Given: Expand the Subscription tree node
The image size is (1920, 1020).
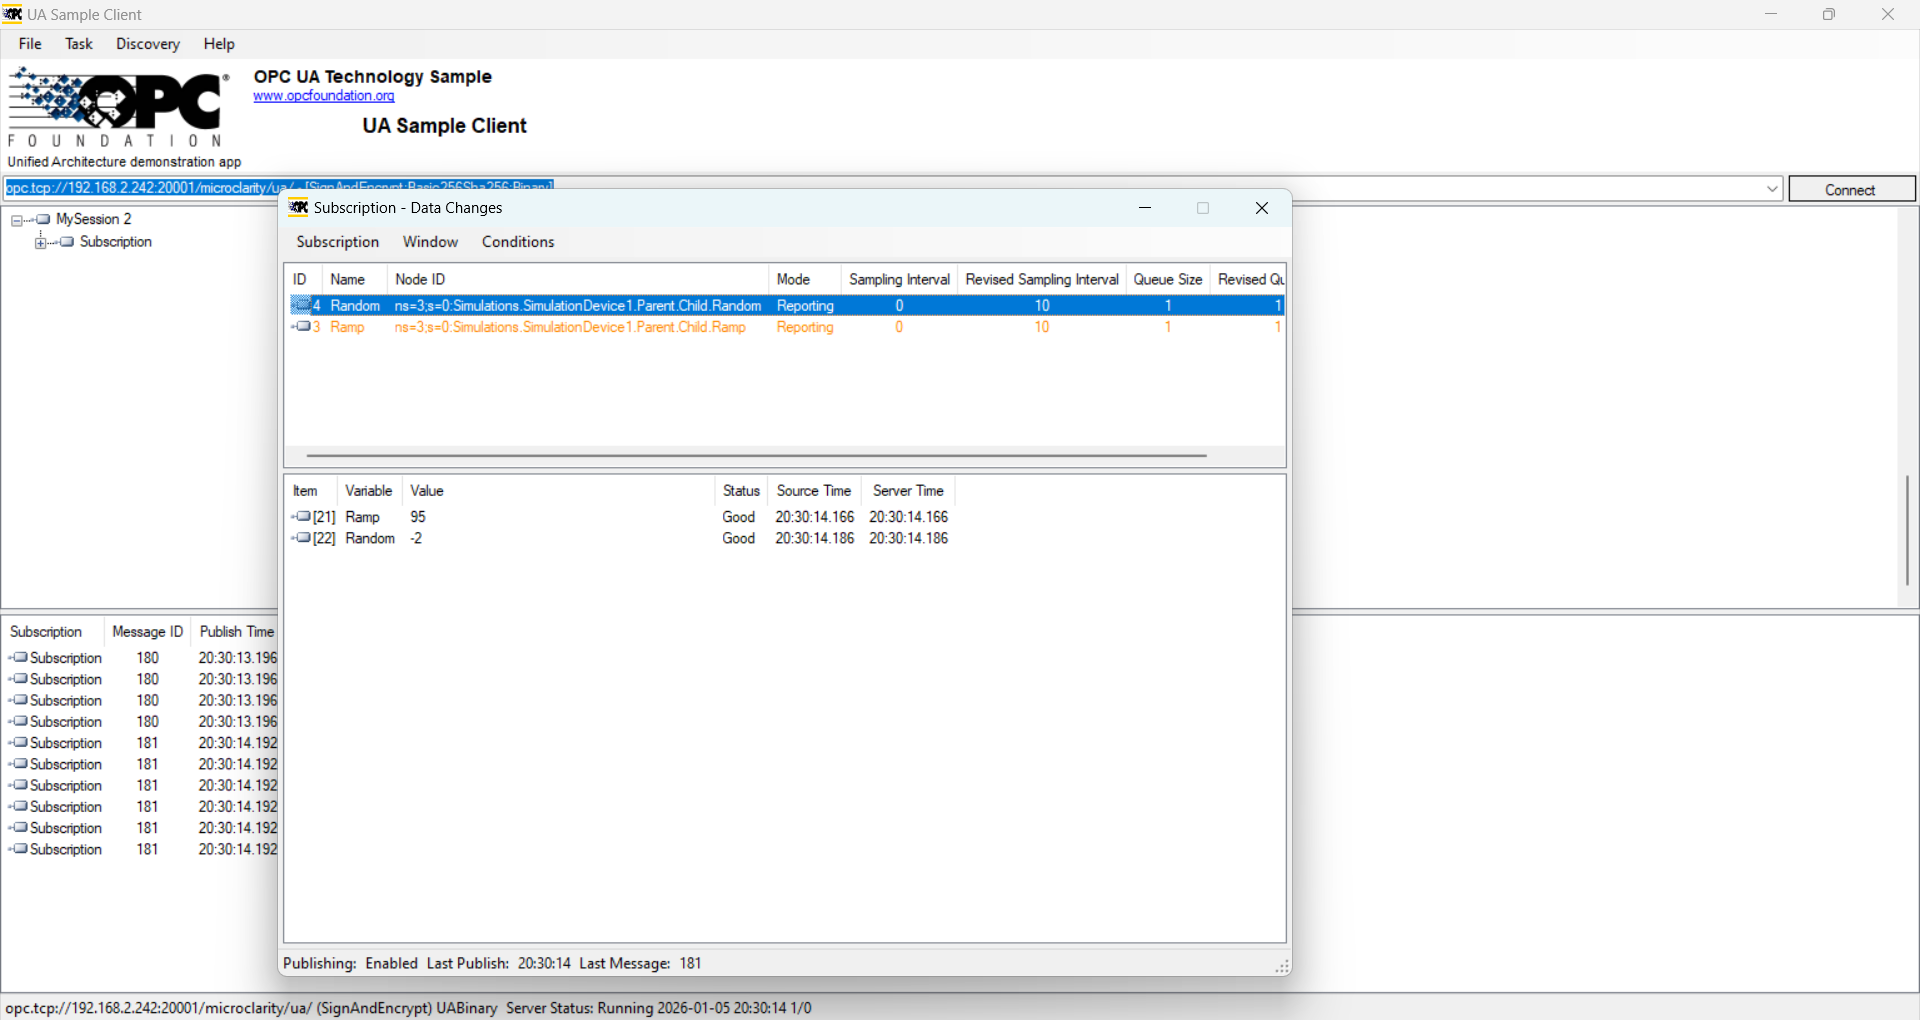Looking at the screenshot, I should (40, 241).
